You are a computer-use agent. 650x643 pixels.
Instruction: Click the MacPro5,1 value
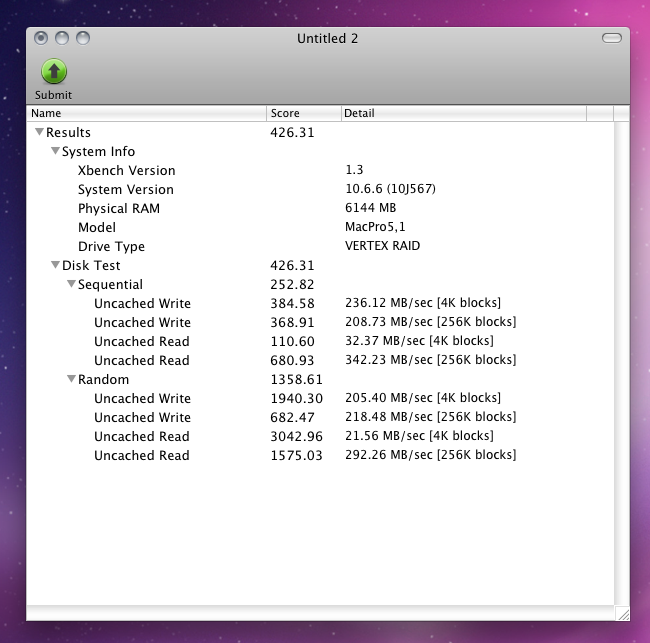pyautogui.click(x=376, y=227)
